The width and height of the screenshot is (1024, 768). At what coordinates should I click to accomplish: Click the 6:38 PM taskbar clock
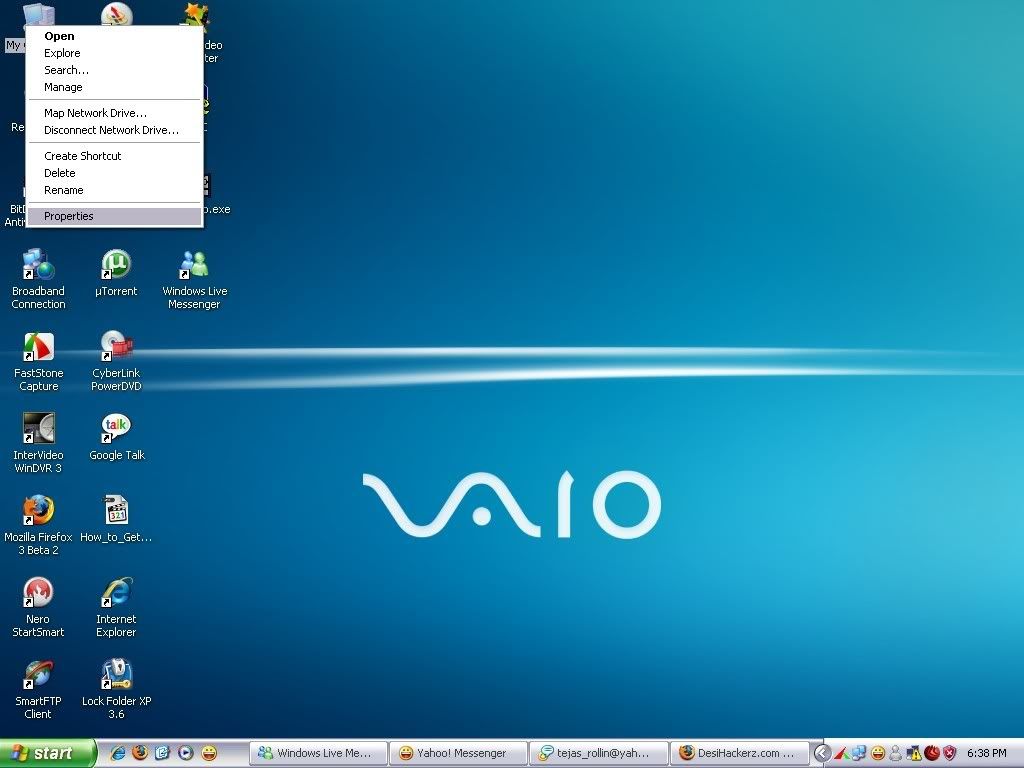pyautogui.click(x=987, y=753)
